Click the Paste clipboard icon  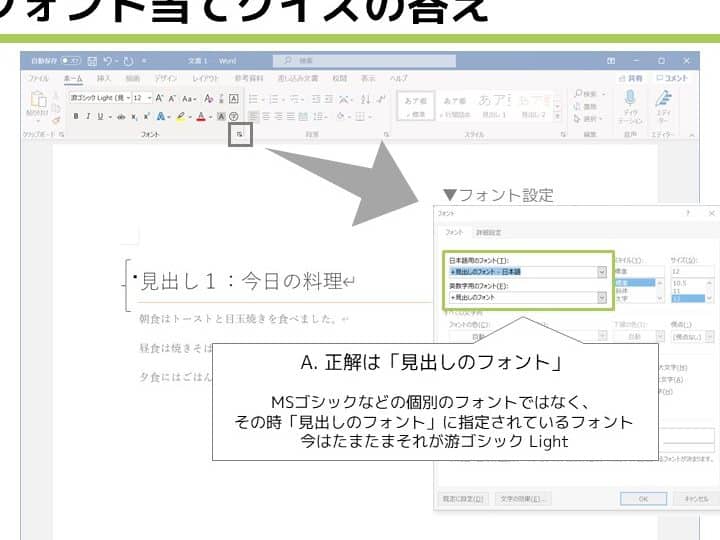pos(38,100)
